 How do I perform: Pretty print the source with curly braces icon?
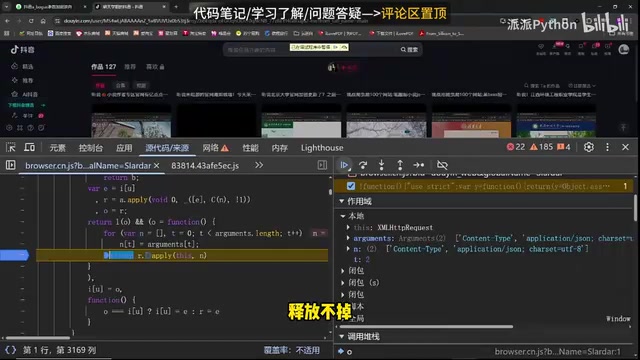11,350
